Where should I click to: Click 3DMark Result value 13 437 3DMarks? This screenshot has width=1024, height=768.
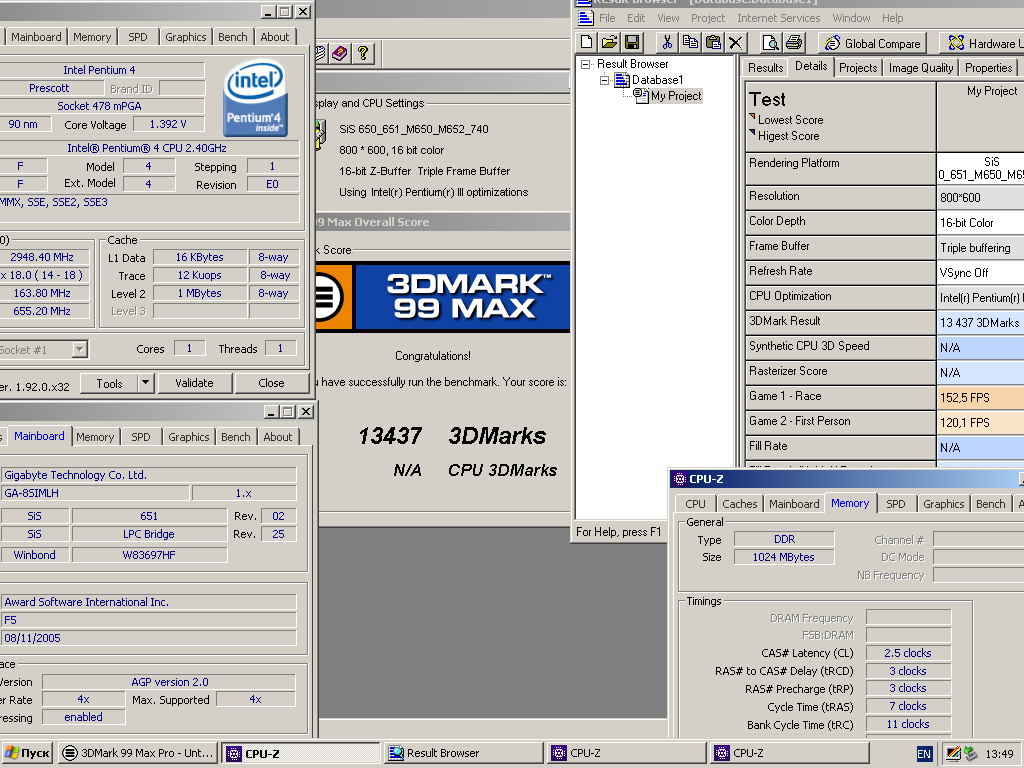pyautogui.click(x=980, y=323)
